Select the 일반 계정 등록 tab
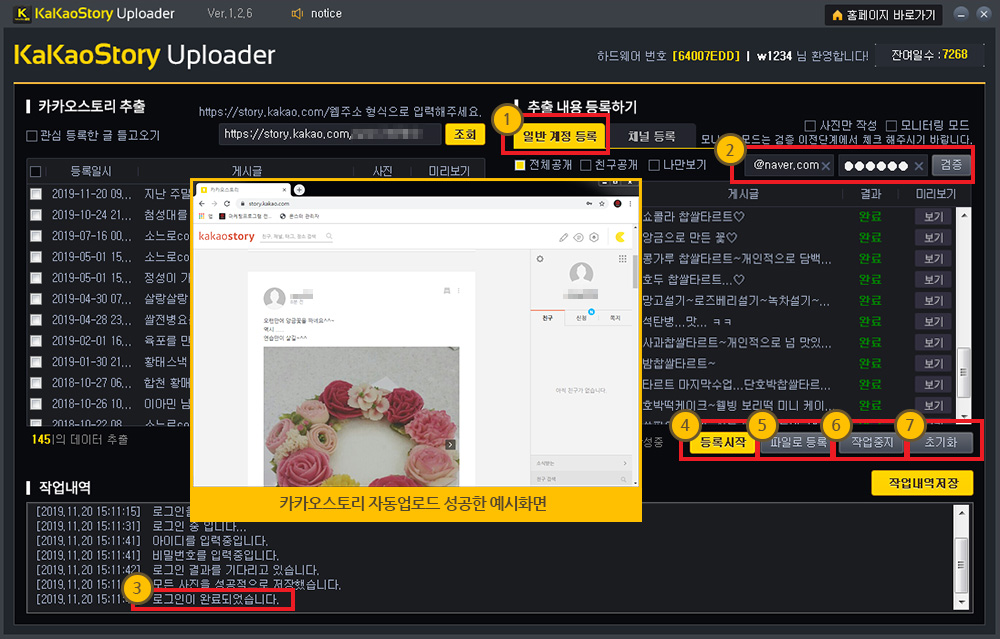Image resolution: width=1000 pixels, height=639 pixels. pos(559,136)
